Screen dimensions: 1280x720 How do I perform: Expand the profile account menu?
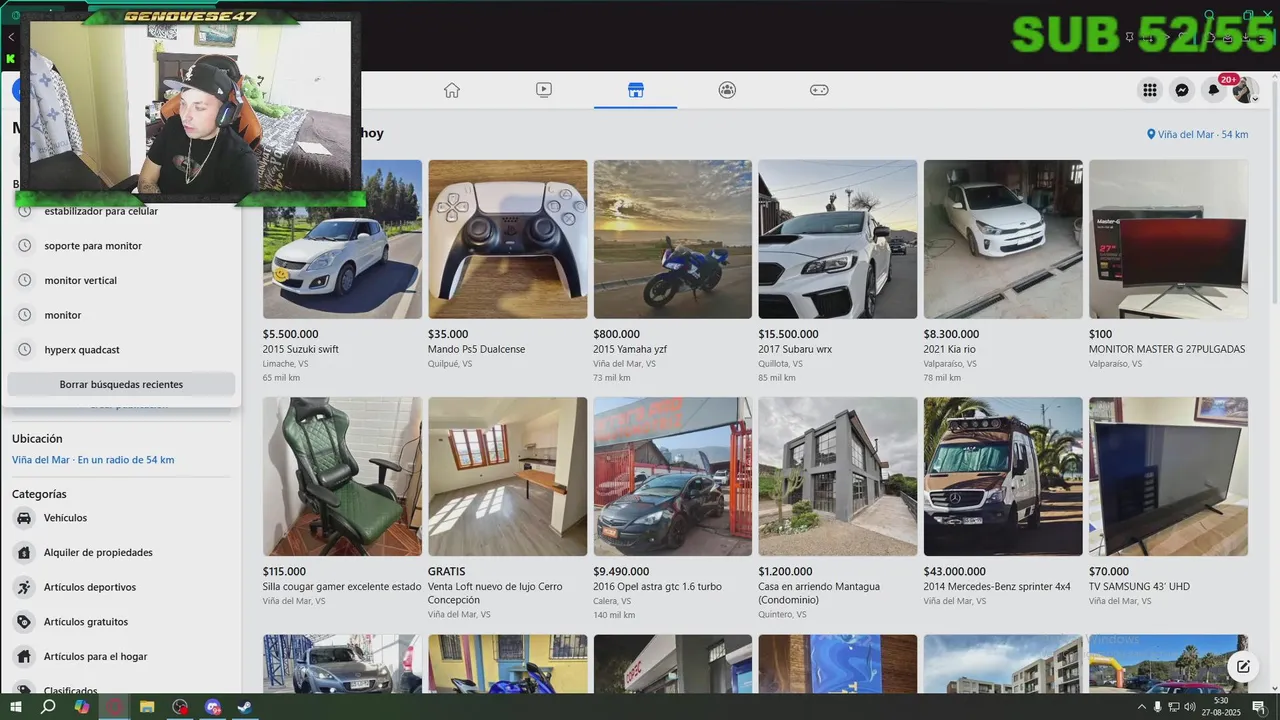(x=1245, y=91)
